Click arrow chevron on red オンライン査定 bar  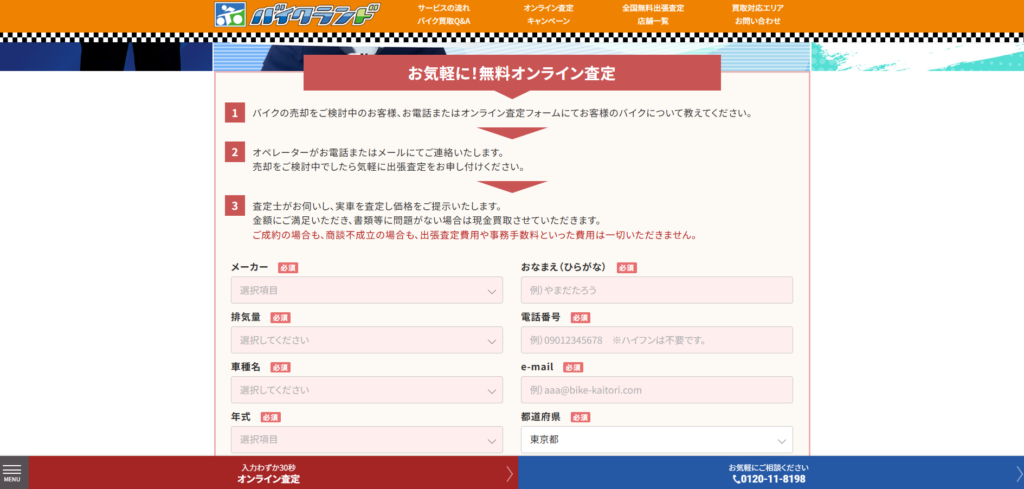(x=509, y=473)
